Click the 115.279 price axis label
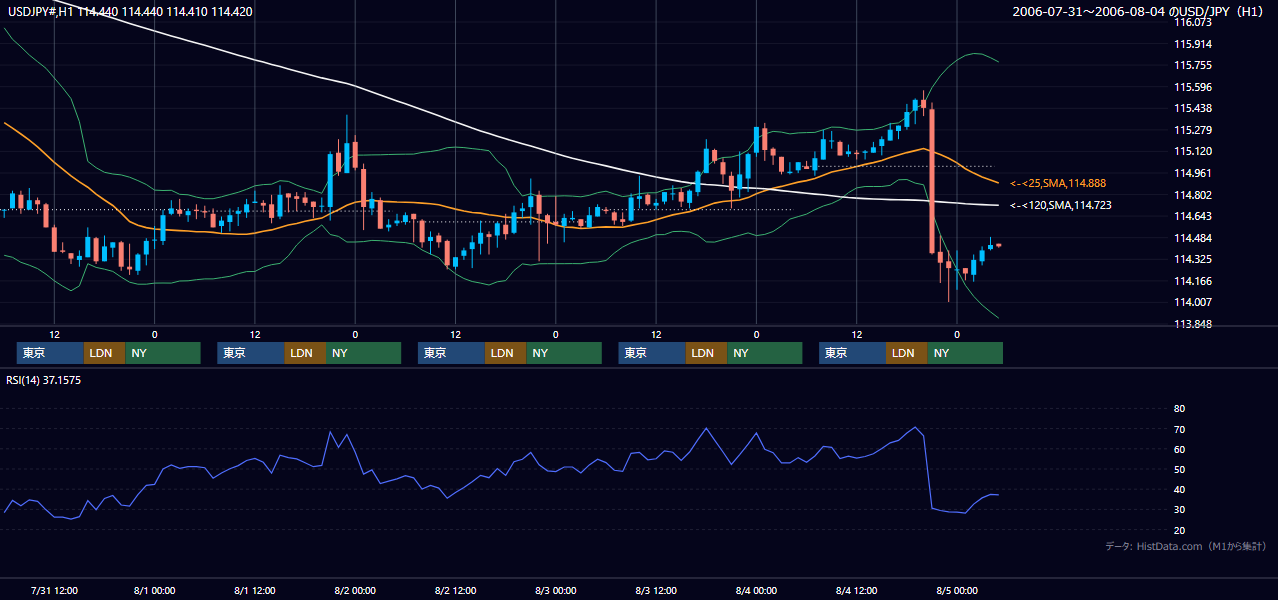Viewport: 1278px width, 600px height. [x=1194, y=130]
